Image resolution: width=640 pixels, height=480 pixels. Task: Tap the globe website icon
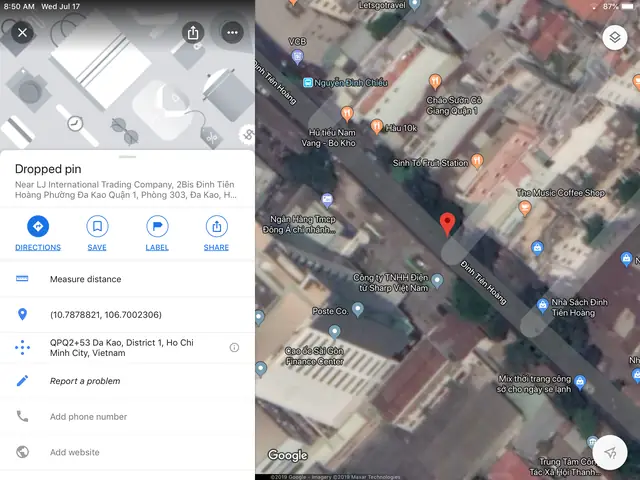pos(22,452)
